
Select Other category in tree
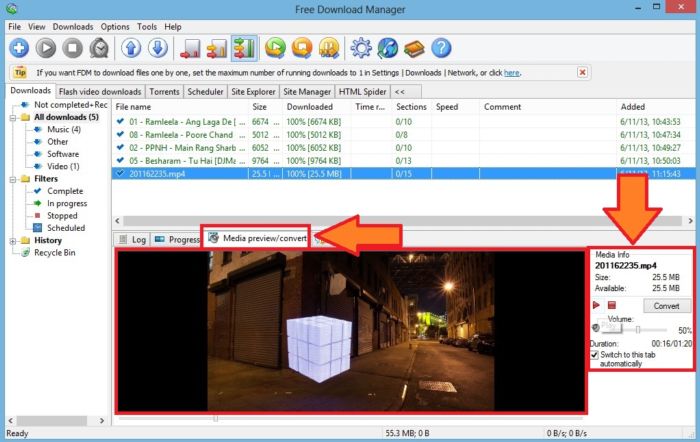[x=58, y=142]
